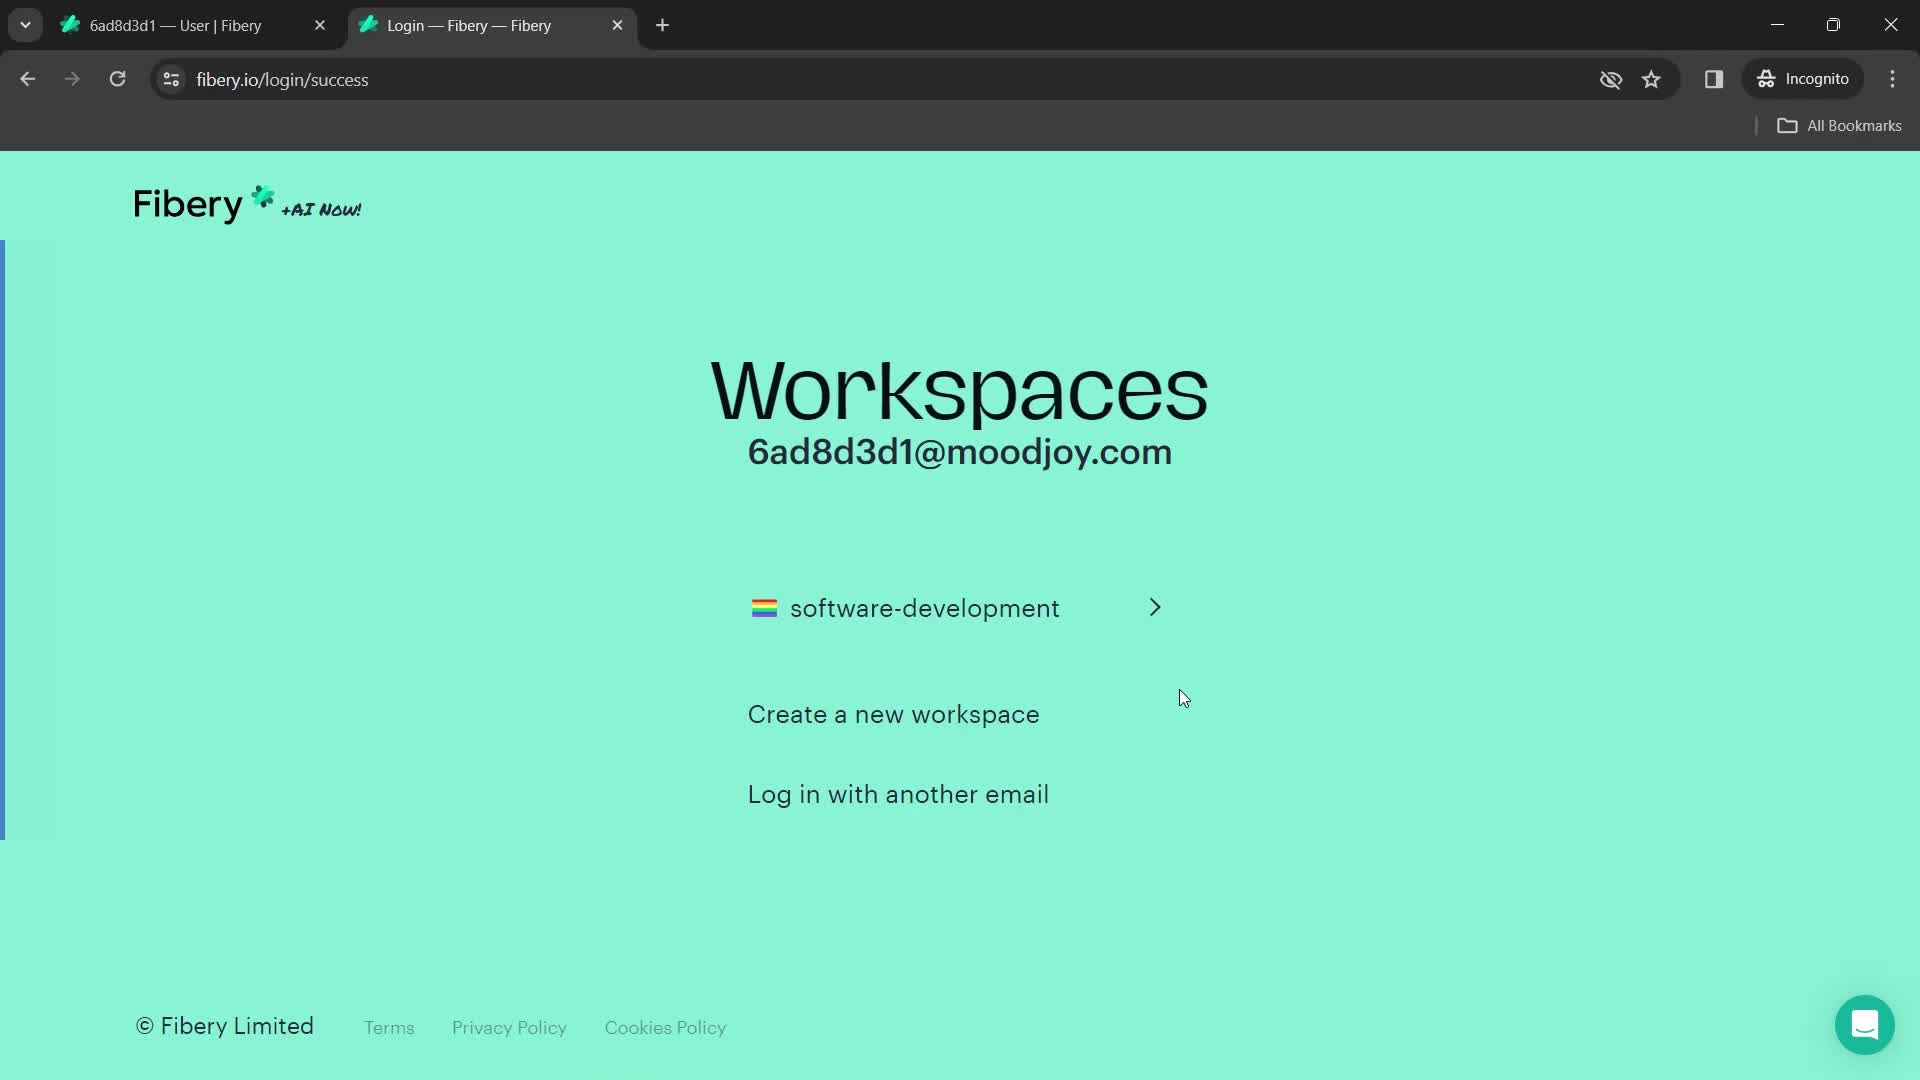This screenshot has height=1080, width=1920.
Task: Open the Intercom chat bubble
Action: pos(1864,1025)
